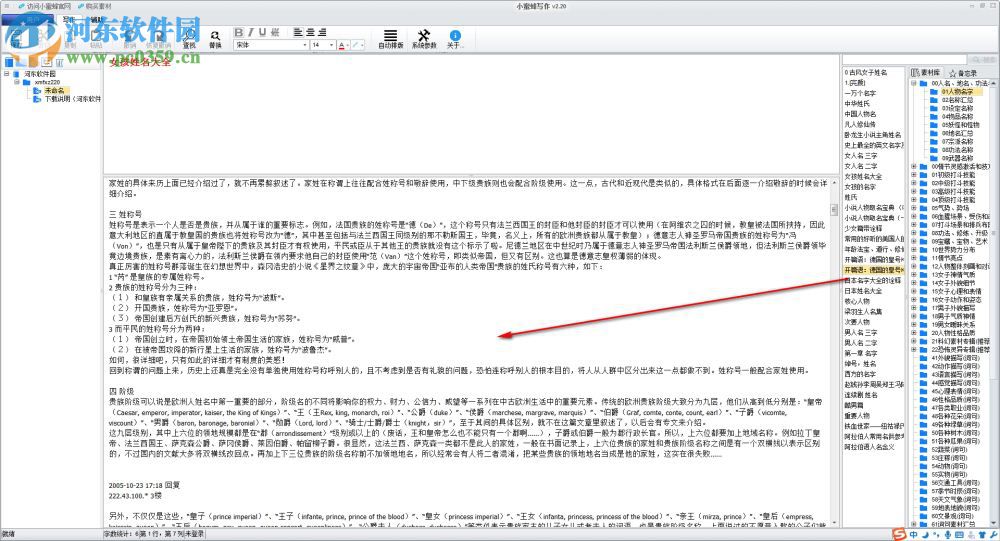The image size is (1000, 541).
Task: Open 西方的名字 from the list
Action: pyautogui.click(x=860, y=374)
